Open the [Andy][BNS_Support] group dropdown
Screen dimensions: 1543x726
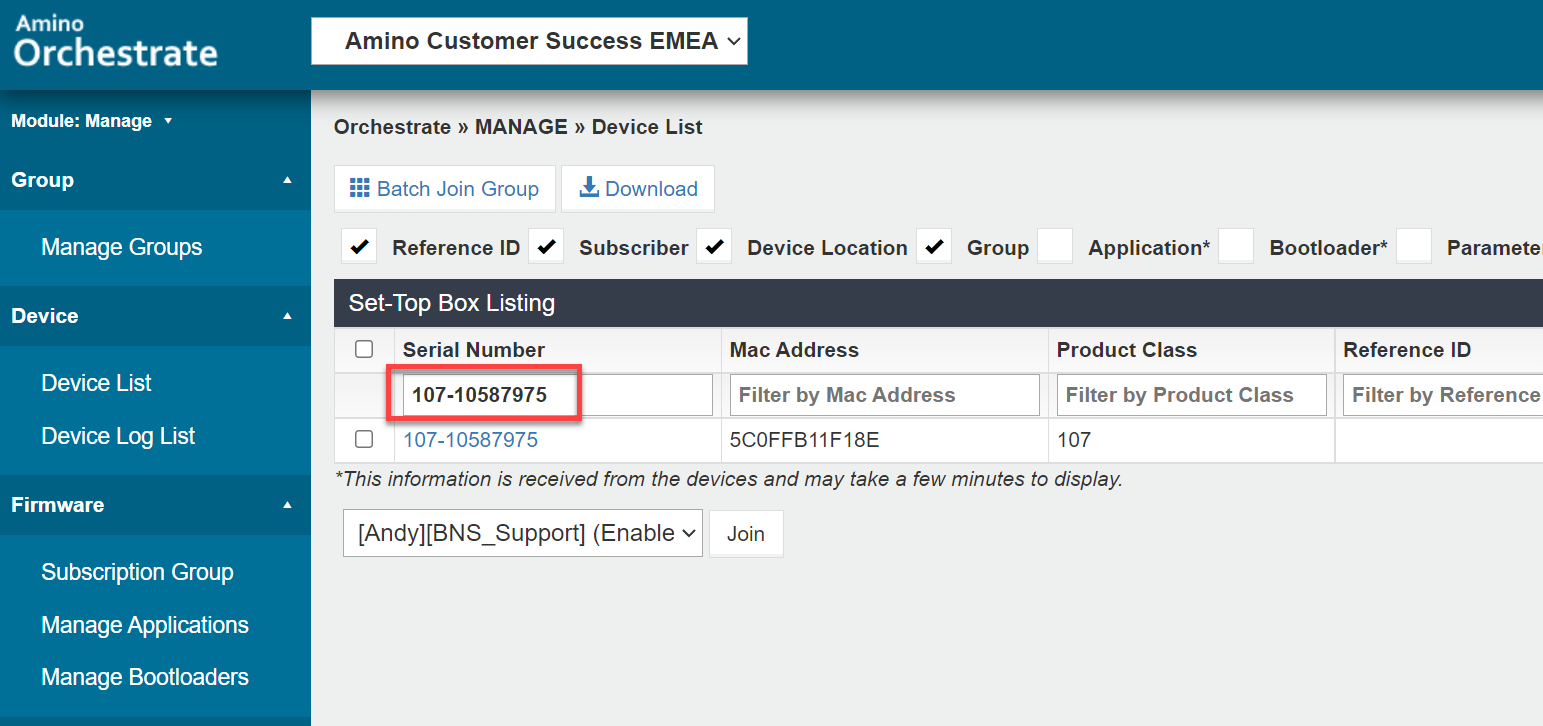[x=523, y=533]
